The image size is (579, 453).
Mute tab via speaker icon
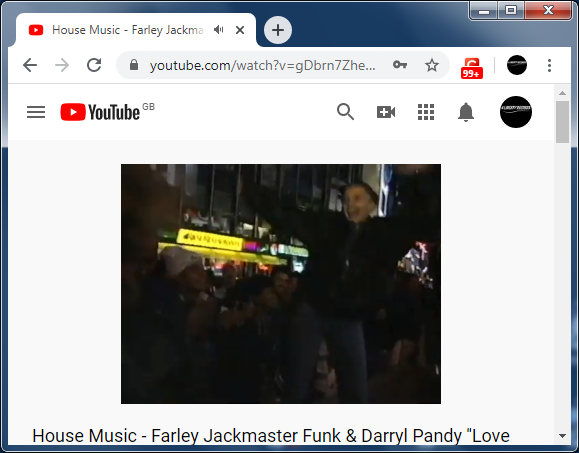(x=219, y=30)
